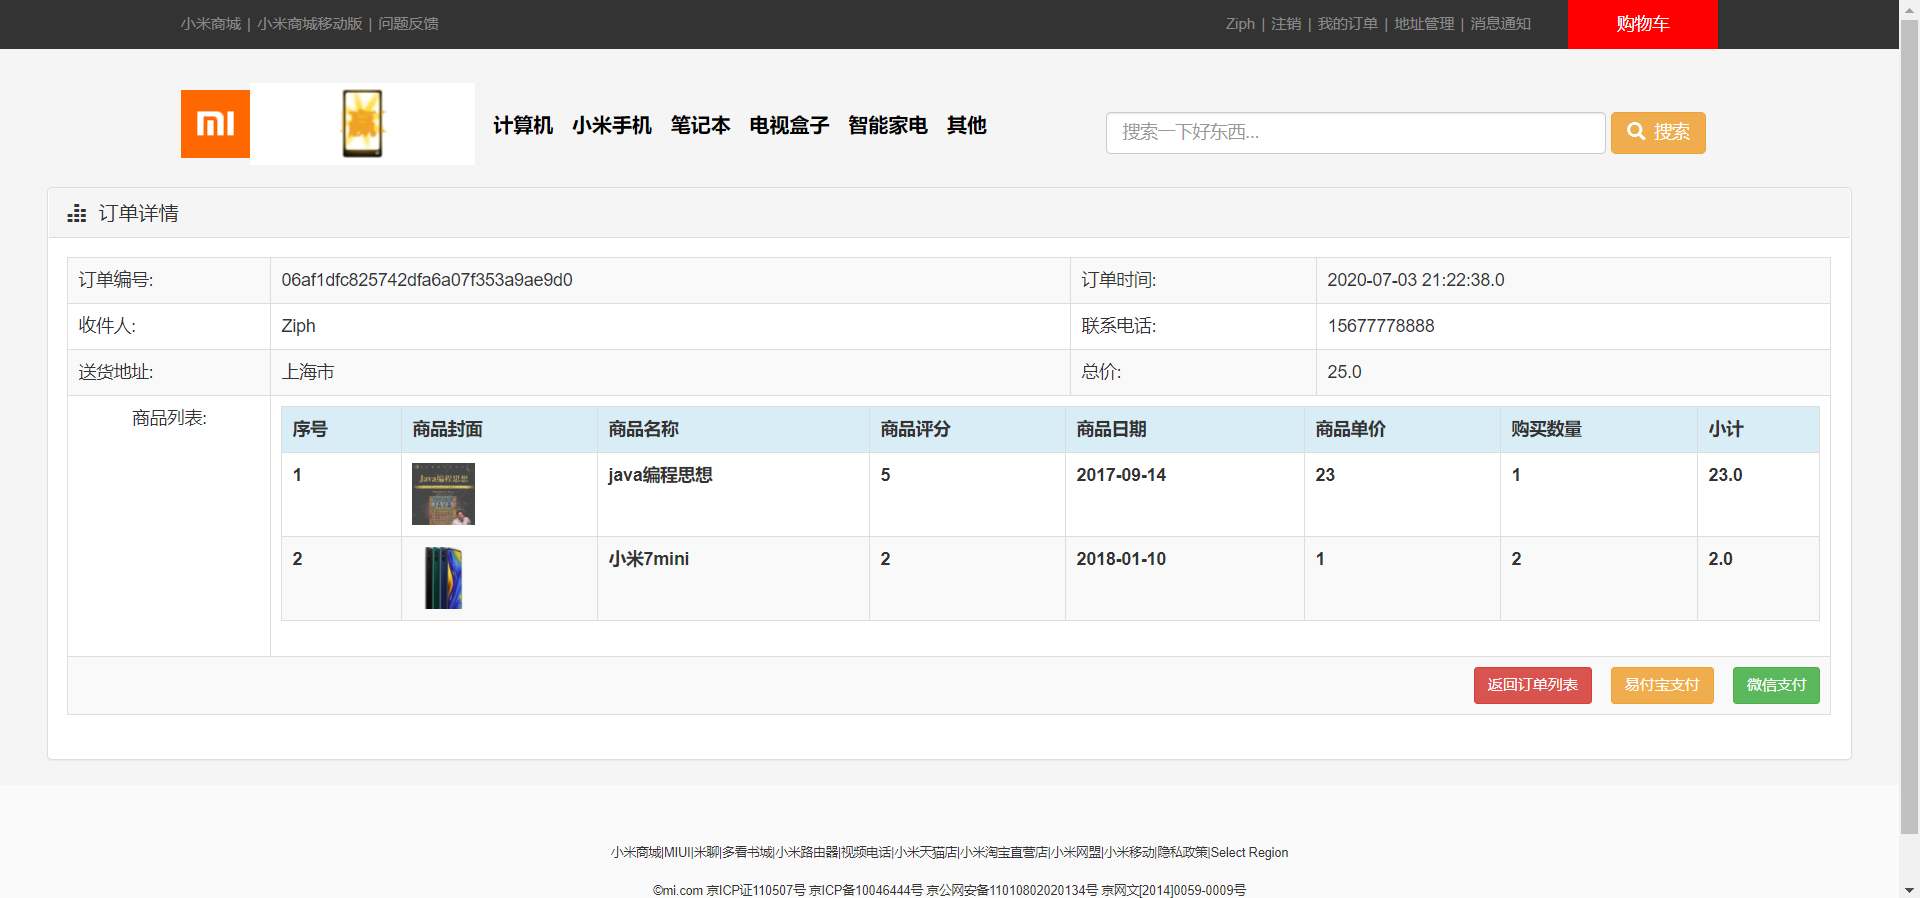
Task: Click the 商品日期 column header
Action: [x=1111, y=429]
